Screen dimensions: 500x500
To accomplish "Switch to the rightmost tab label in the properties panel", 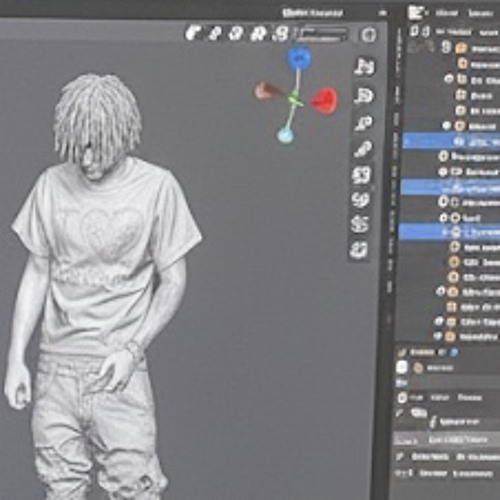I will [x=469, y=398].
